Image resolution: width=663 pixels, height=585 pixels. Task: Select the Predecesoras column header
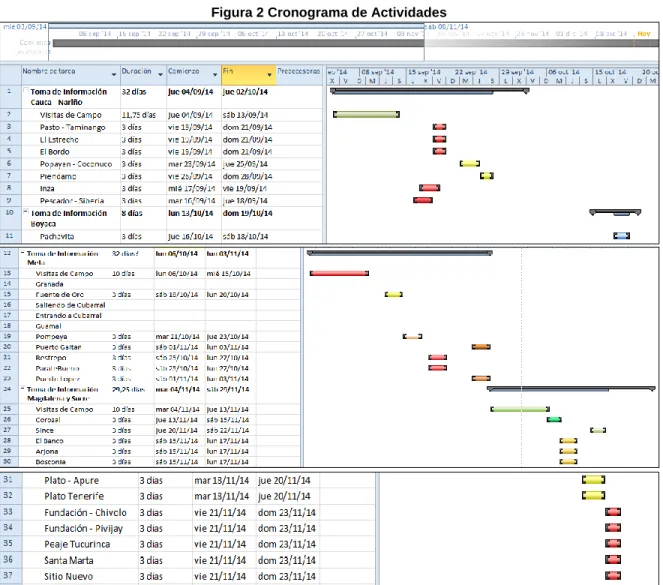click(x=299, y=71)
